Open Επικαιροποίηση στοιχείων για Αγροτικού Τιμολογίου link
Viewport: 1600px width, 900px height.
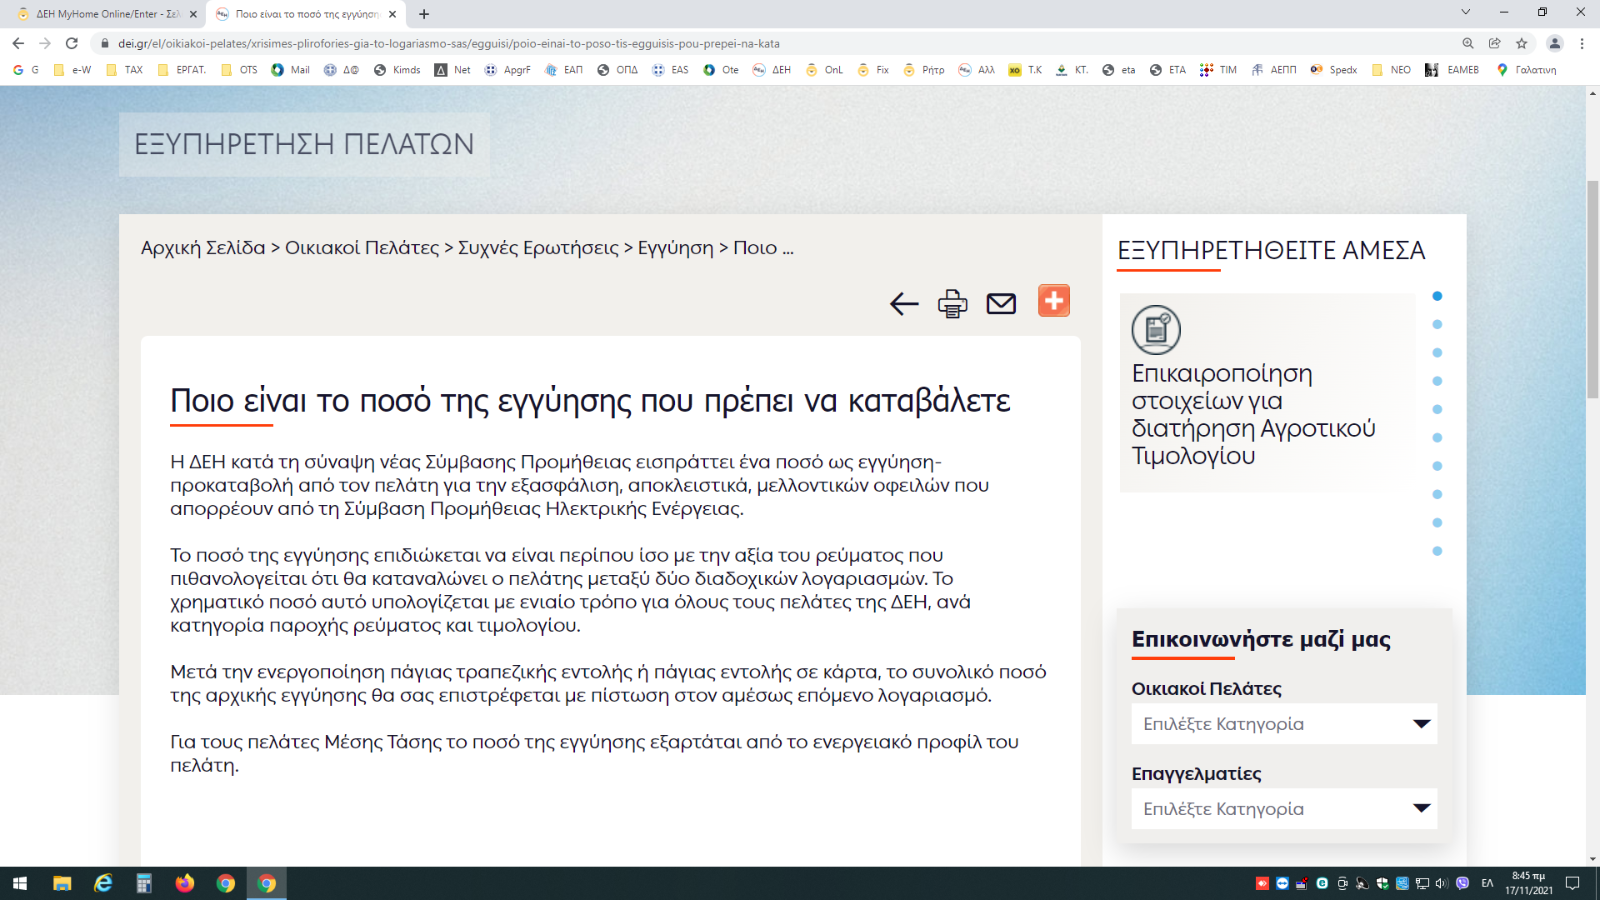pyautogui.click(x=1253, y=414)
